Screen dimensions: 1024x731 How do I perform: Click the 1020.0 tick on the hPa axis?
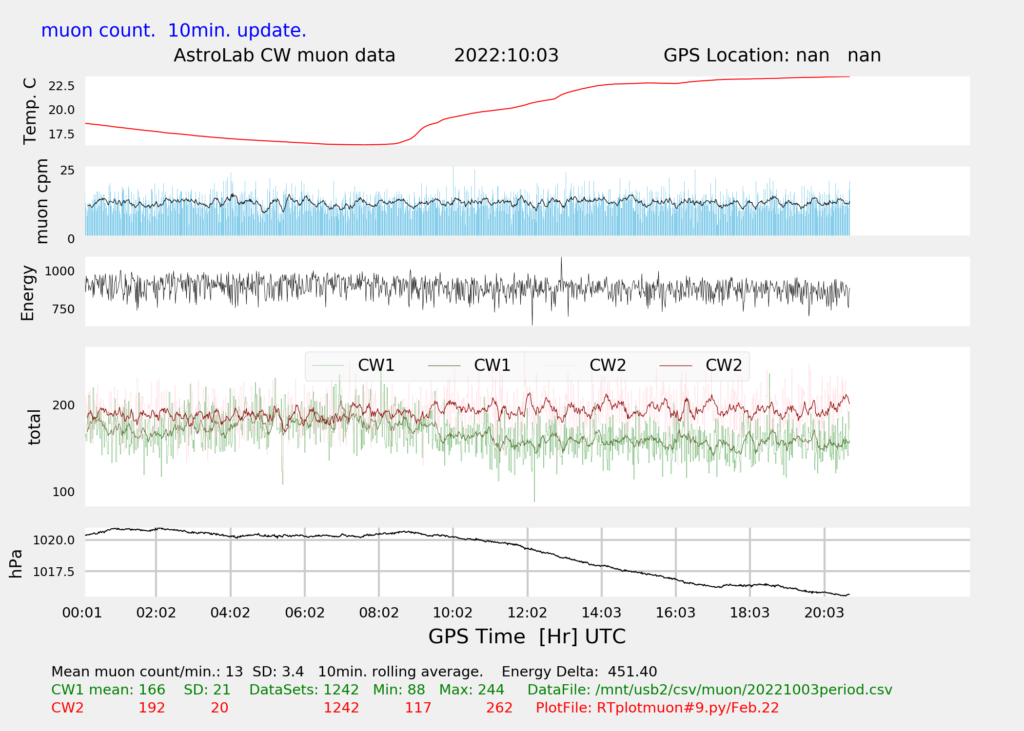(55, 540)
